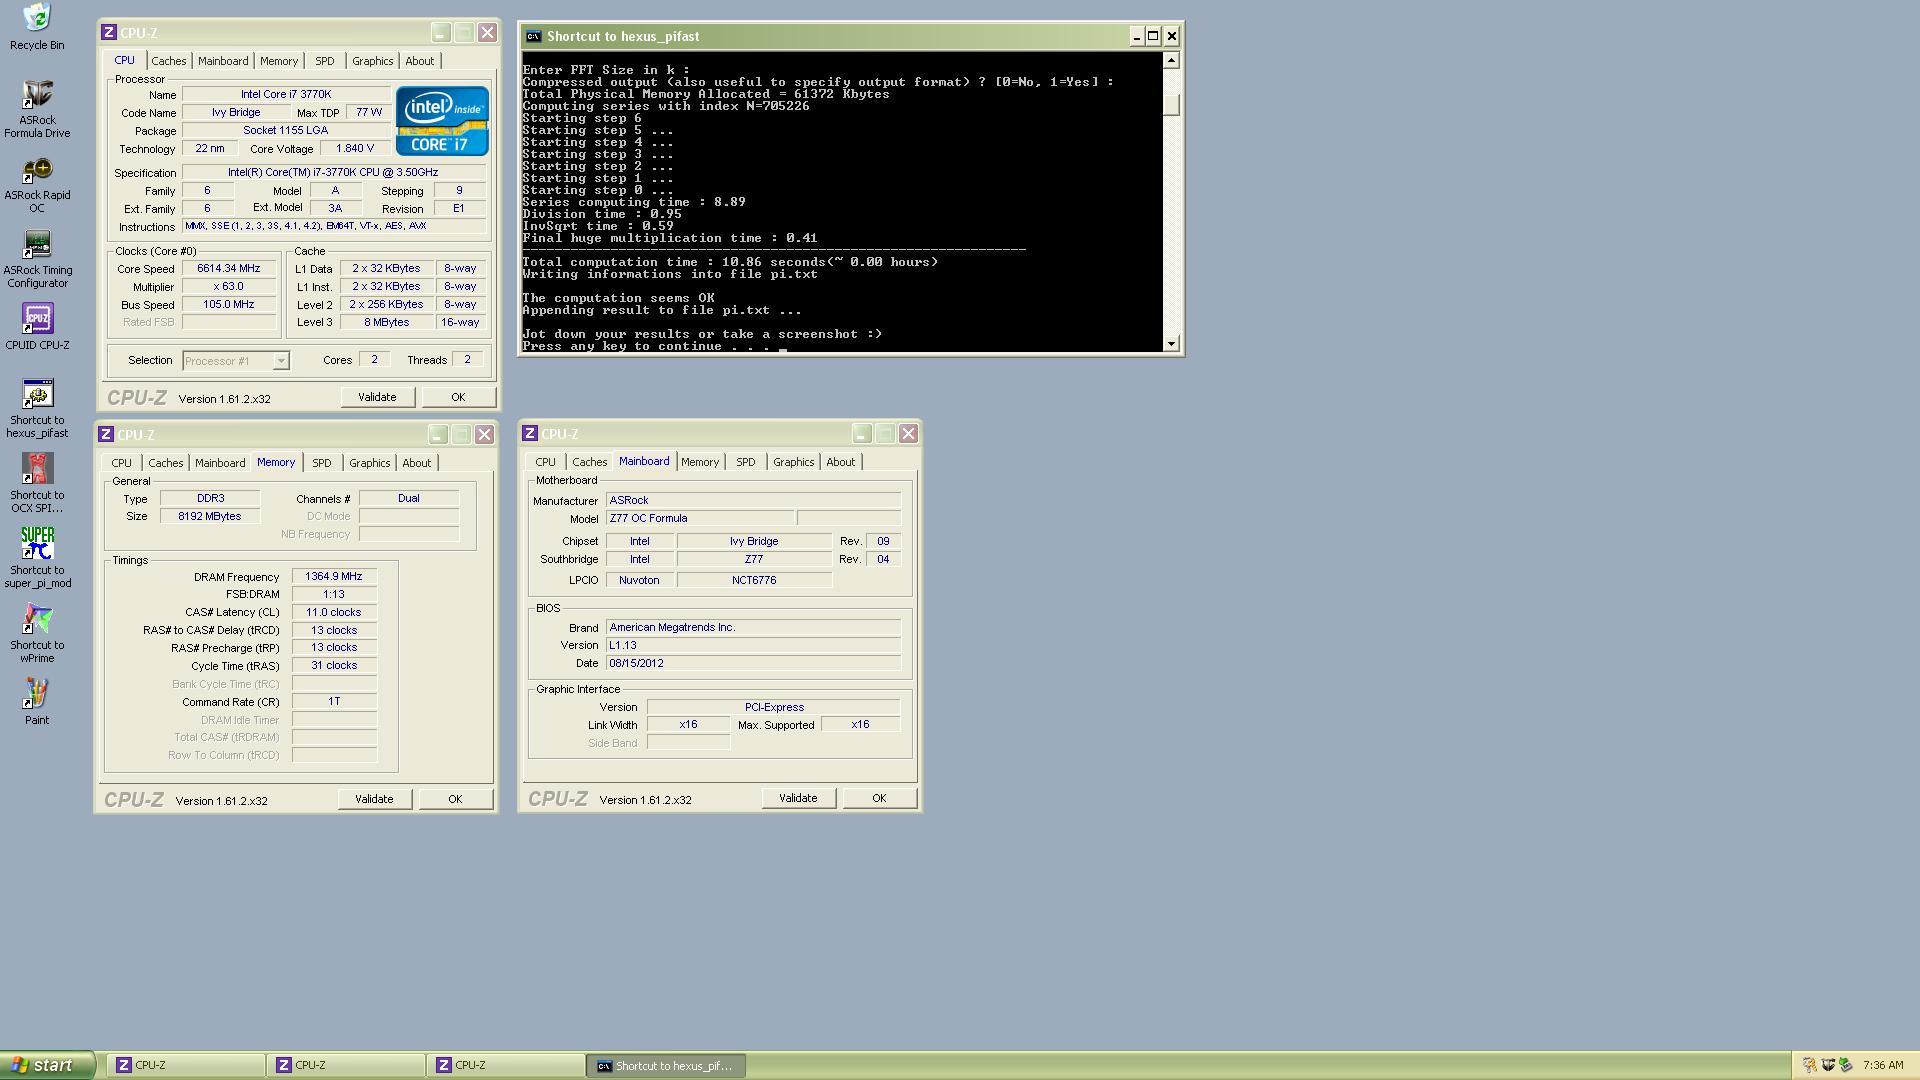Image resolution: width=1920 pixels, height=1080 pixels.
Task: Activate hexus_pifast taskbar button
Action: (x=666, y=1065)
